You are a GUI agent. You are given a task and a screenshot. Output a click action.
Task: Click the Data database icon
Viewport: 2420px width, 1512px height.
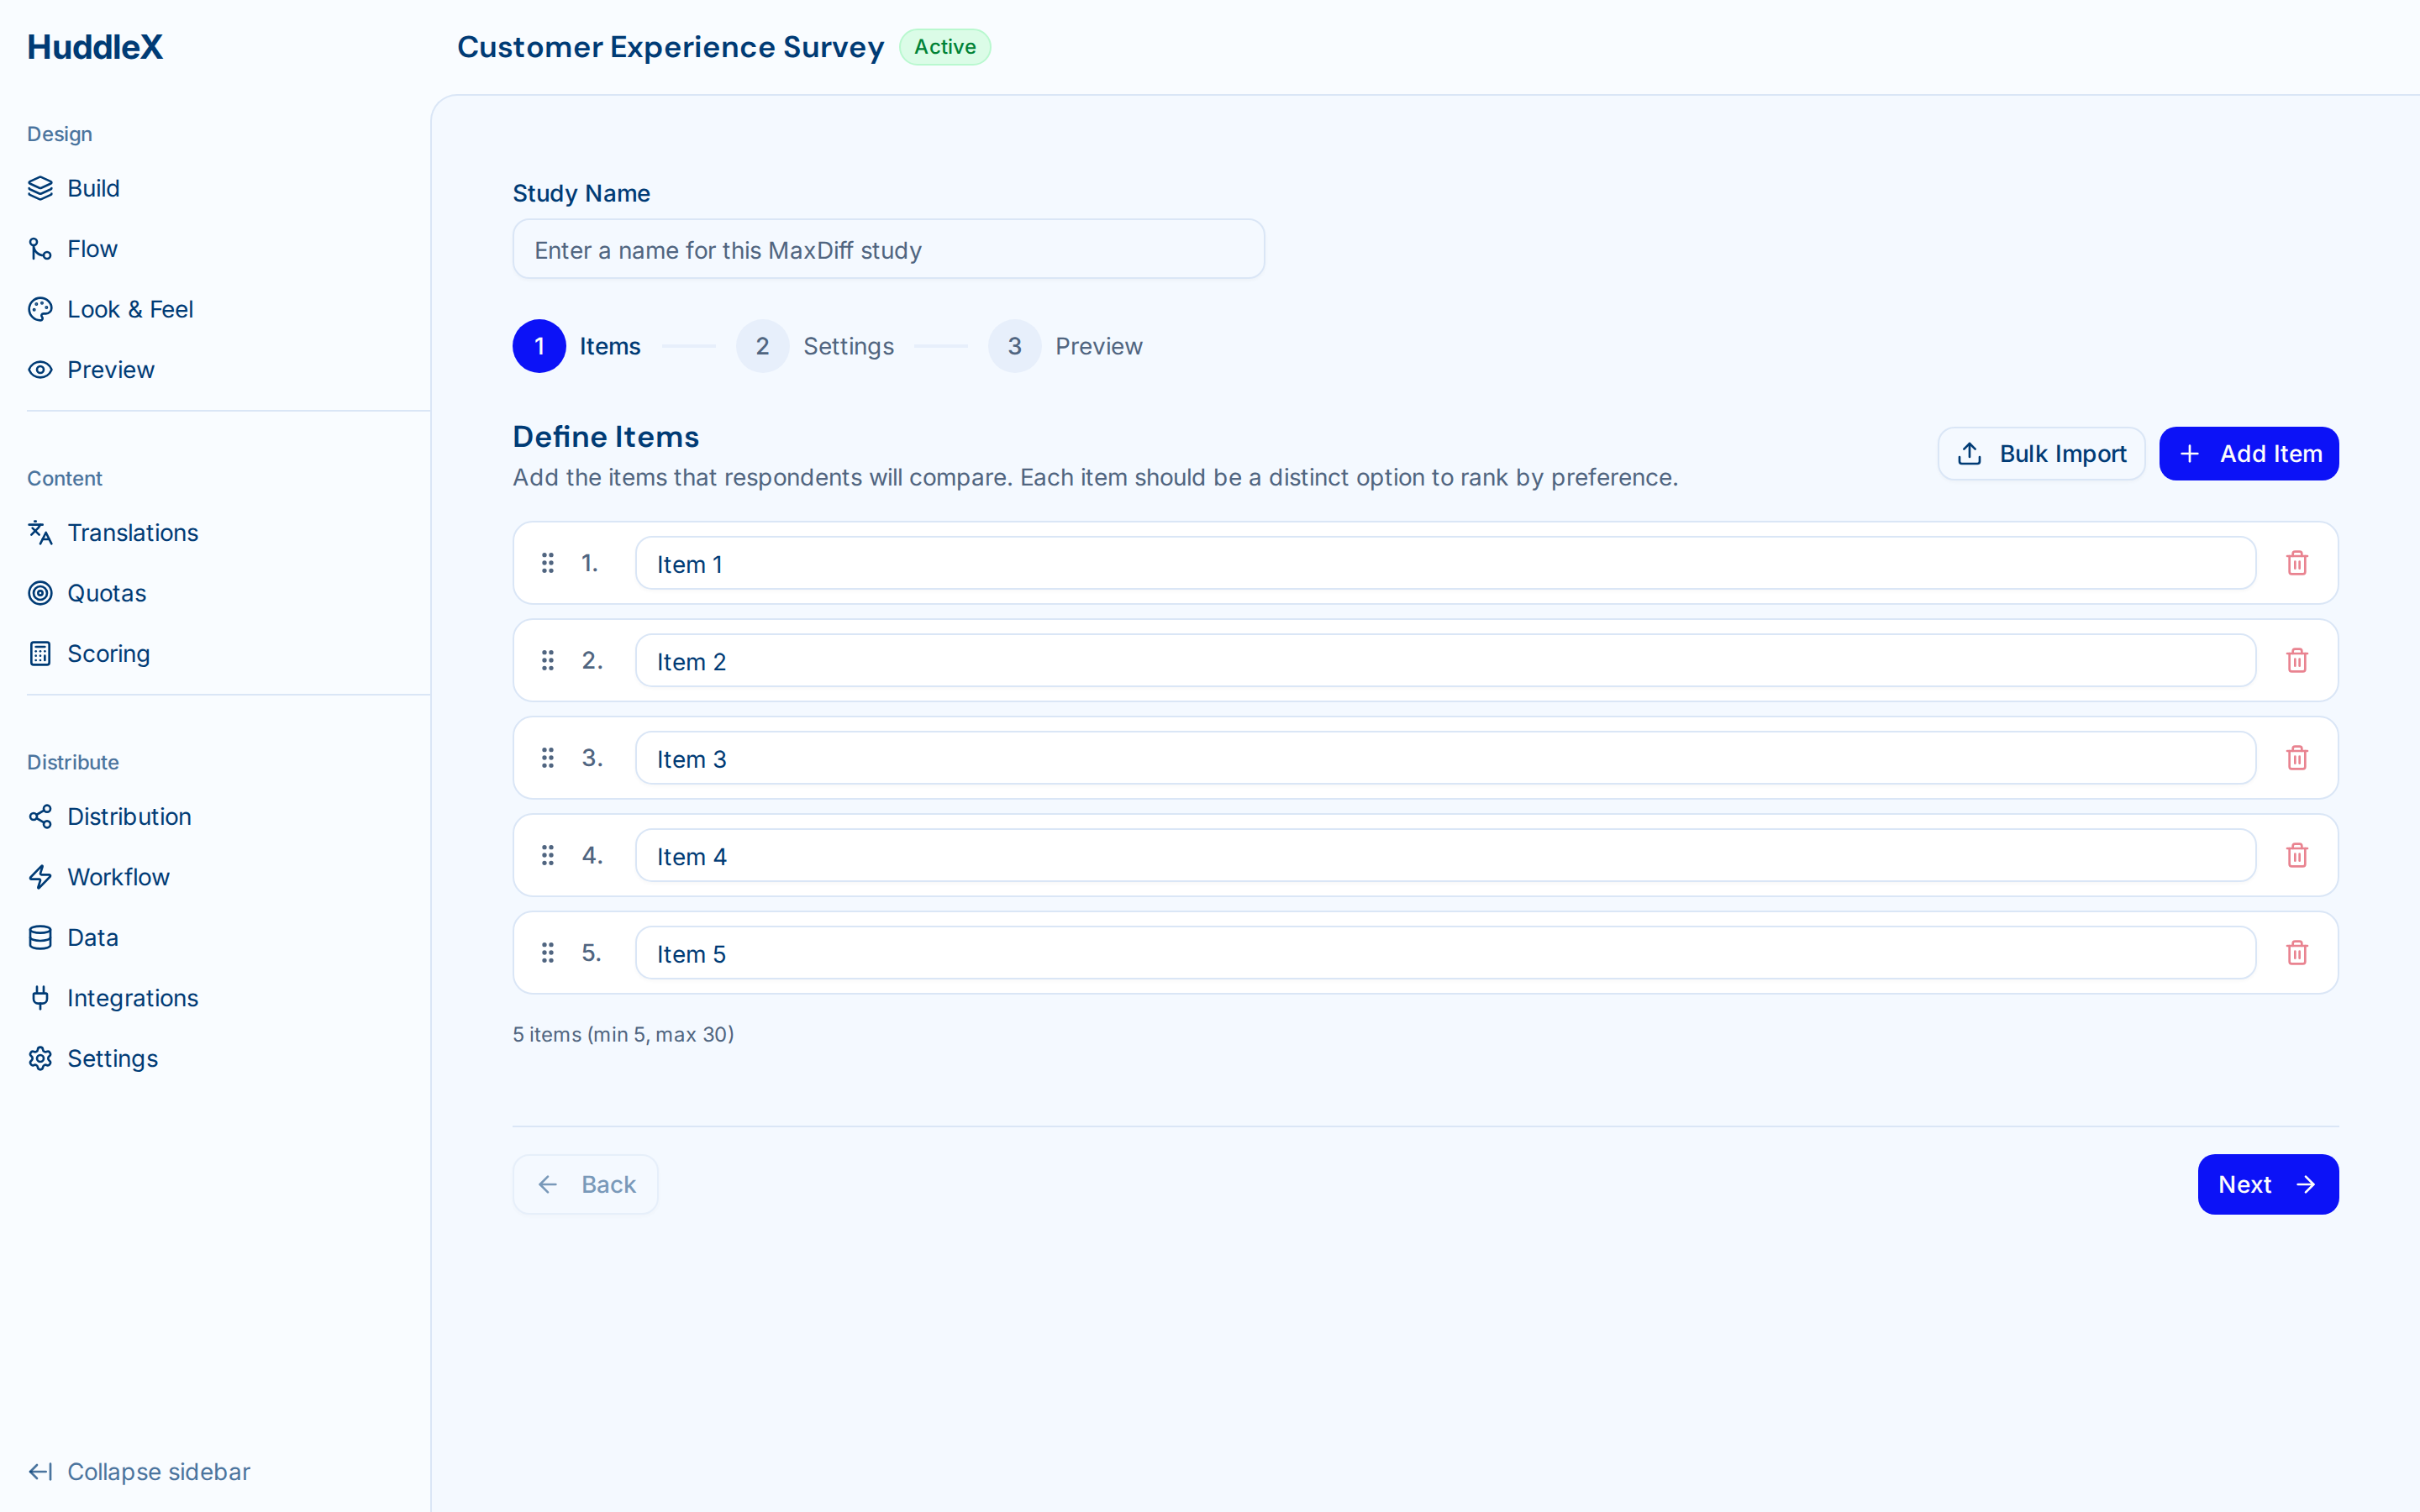[x=40, y=938]
